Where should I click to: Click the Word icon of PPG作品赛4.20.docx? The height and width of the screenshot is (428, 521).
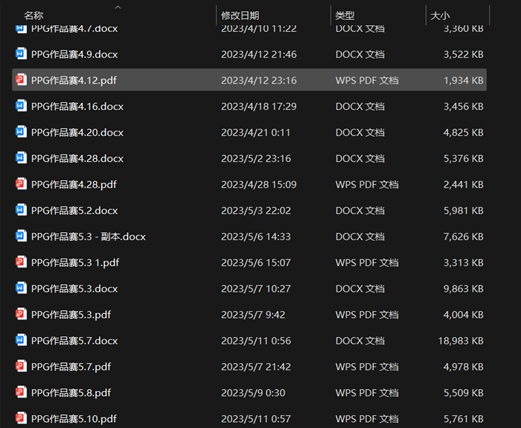coord(21,132)
